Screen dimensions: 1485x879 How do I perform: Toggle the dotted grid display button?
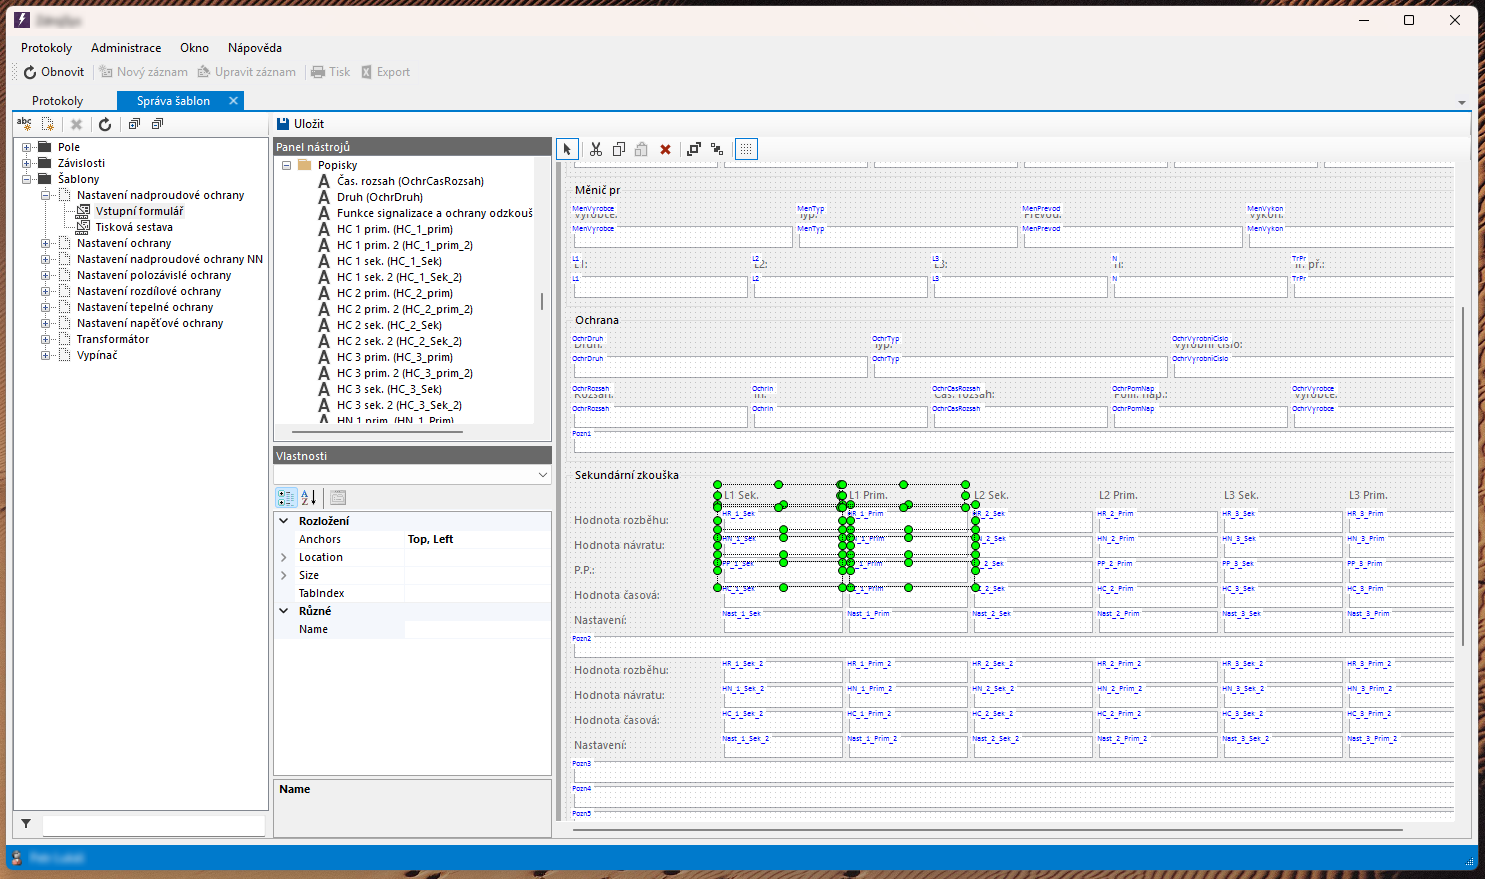[x=746, y=149]
